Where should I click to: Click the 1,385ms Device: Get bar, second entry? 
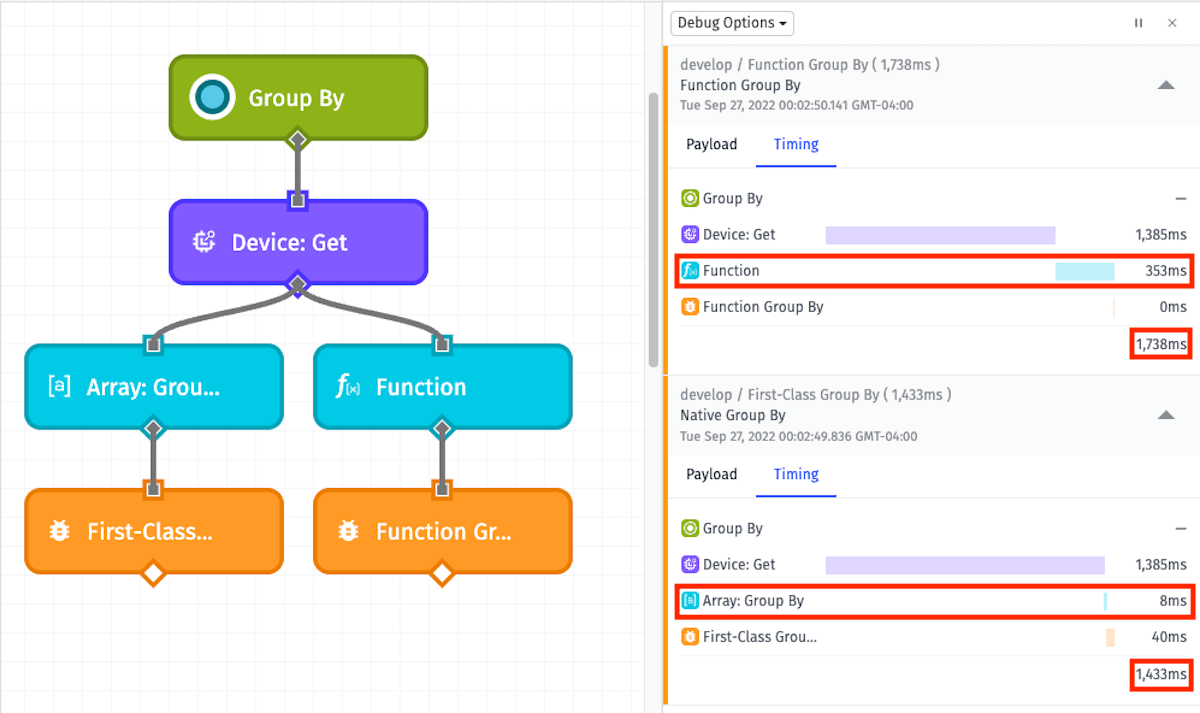tap(965, 565)
